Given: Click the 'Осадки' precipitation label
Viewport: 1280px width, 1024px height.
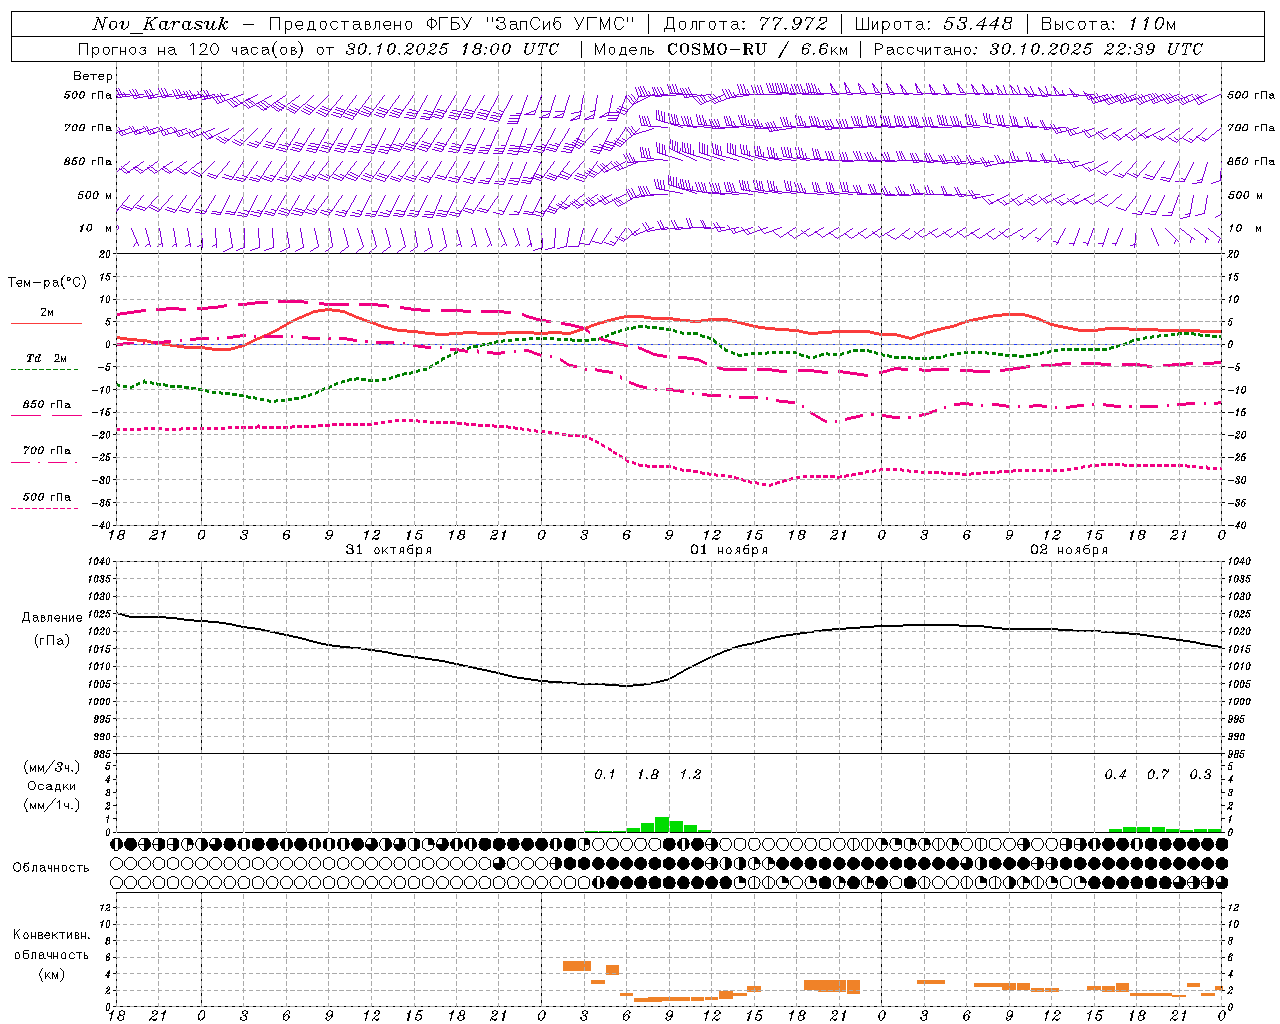Looking at the screenshot, I should (x=51, y=786).
